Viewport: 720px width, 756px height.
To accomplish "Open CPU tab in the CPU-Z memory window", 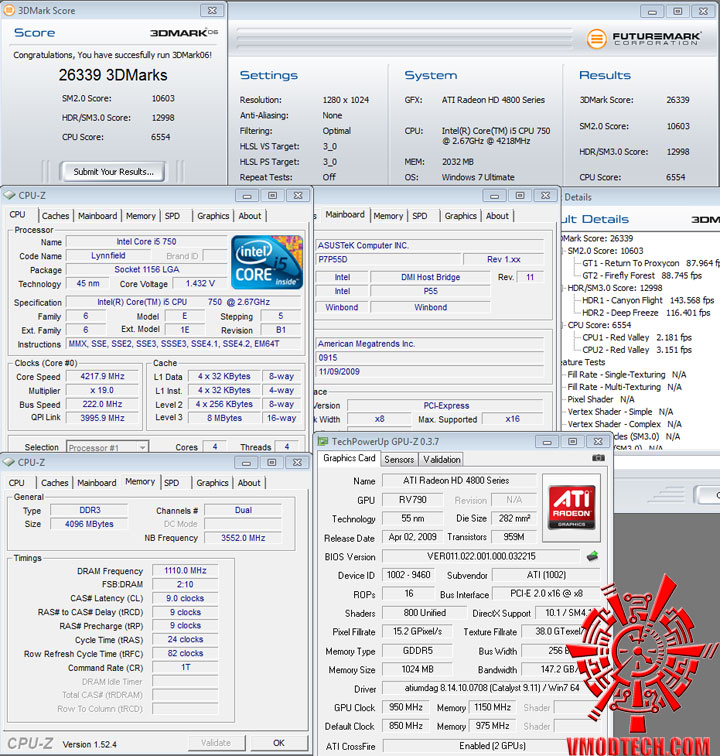I will [x=16, y=483].
